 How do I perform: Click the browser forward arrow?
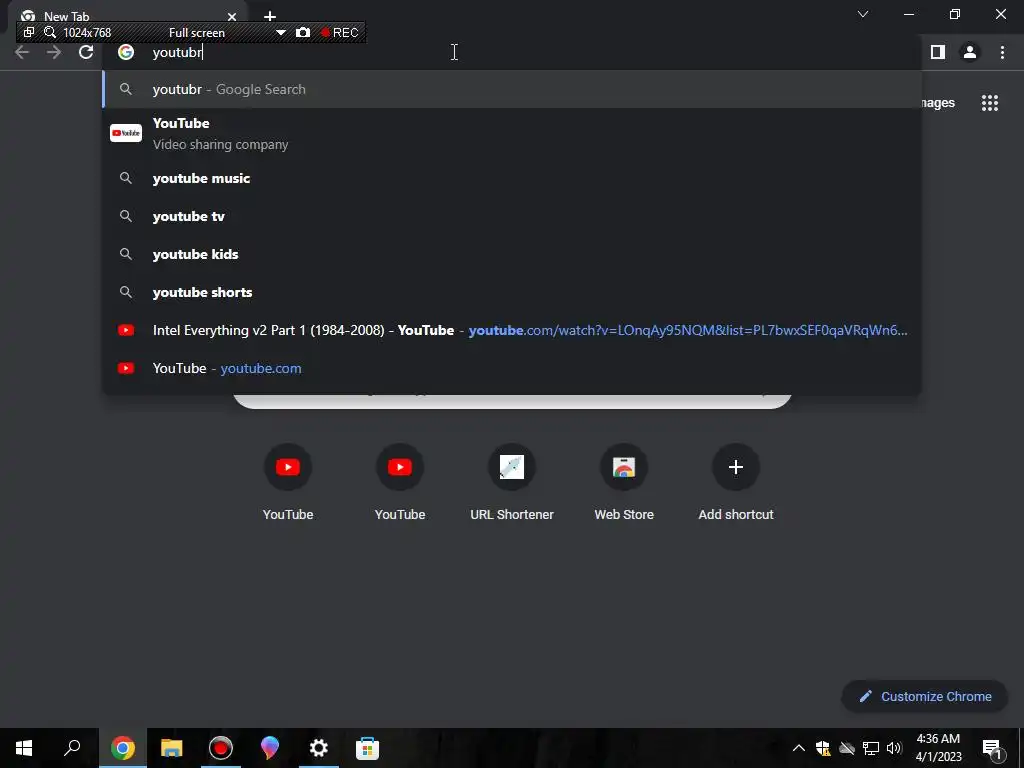point(54,52)
